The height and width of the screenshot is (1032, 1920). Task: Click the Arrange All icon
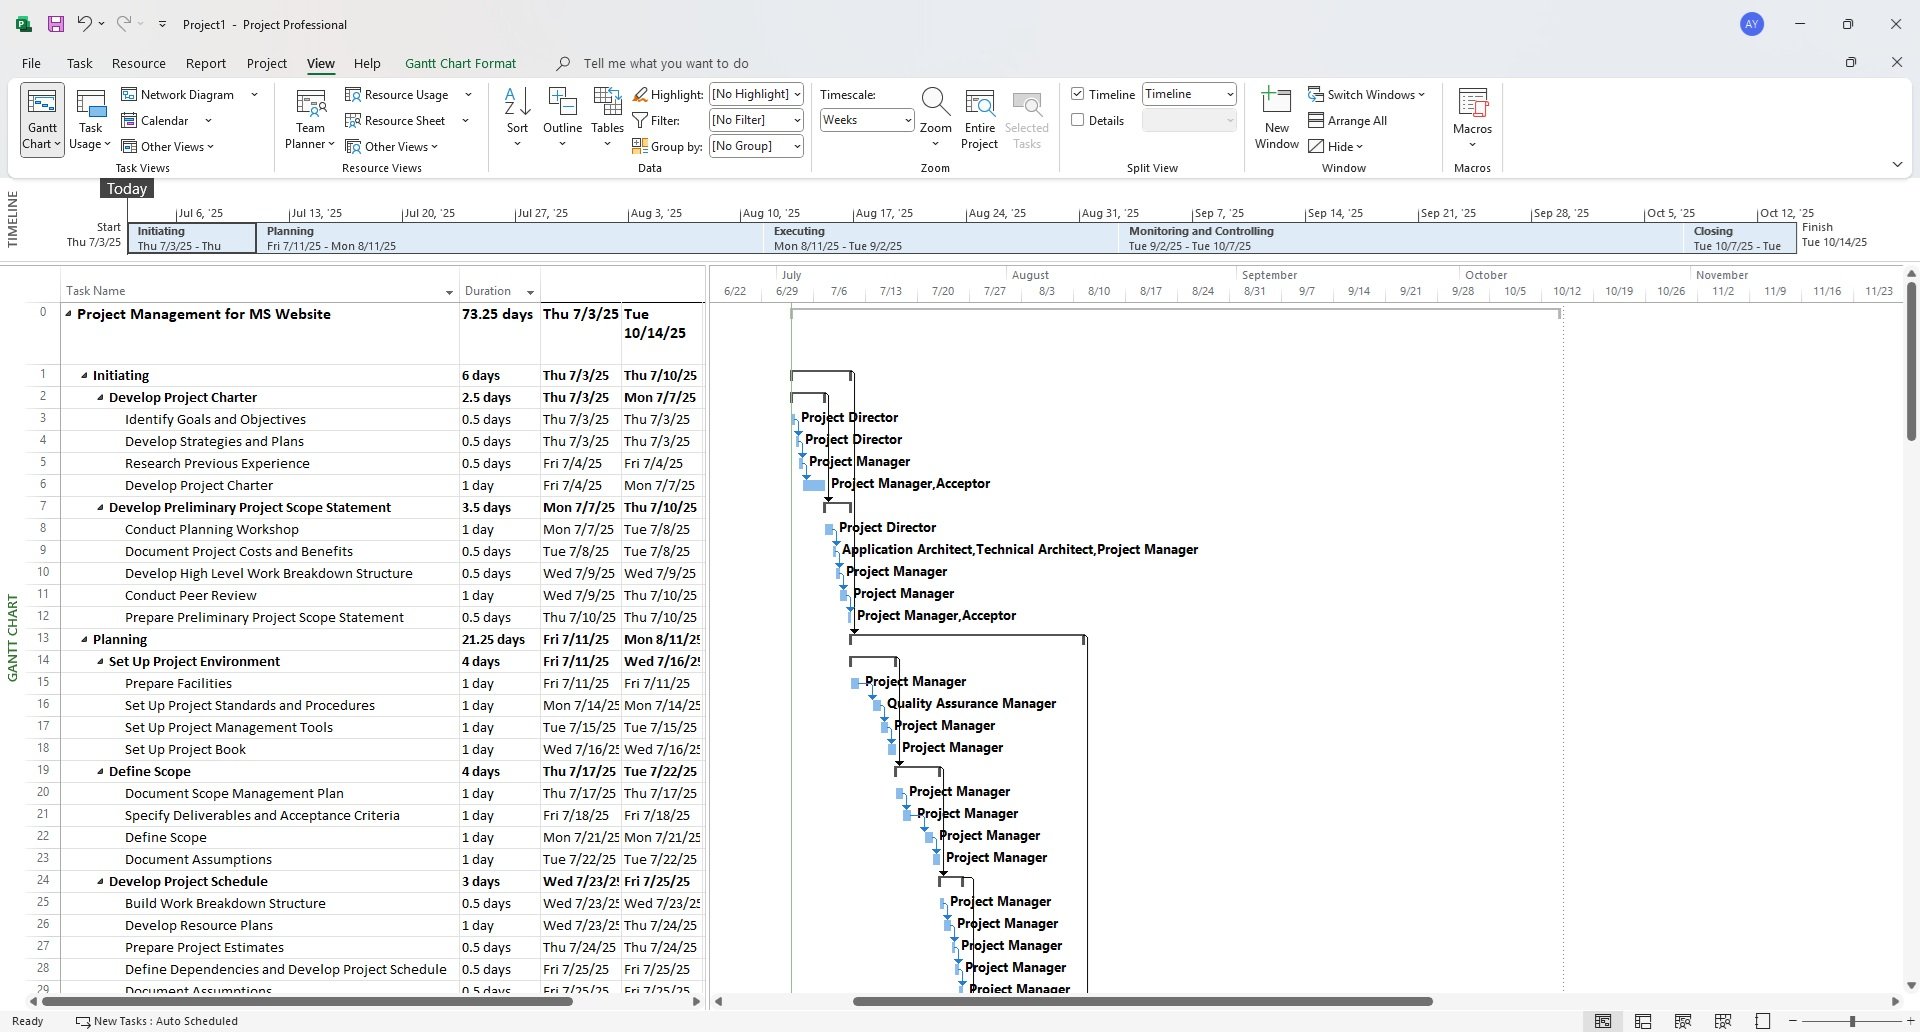[1316, 120]
